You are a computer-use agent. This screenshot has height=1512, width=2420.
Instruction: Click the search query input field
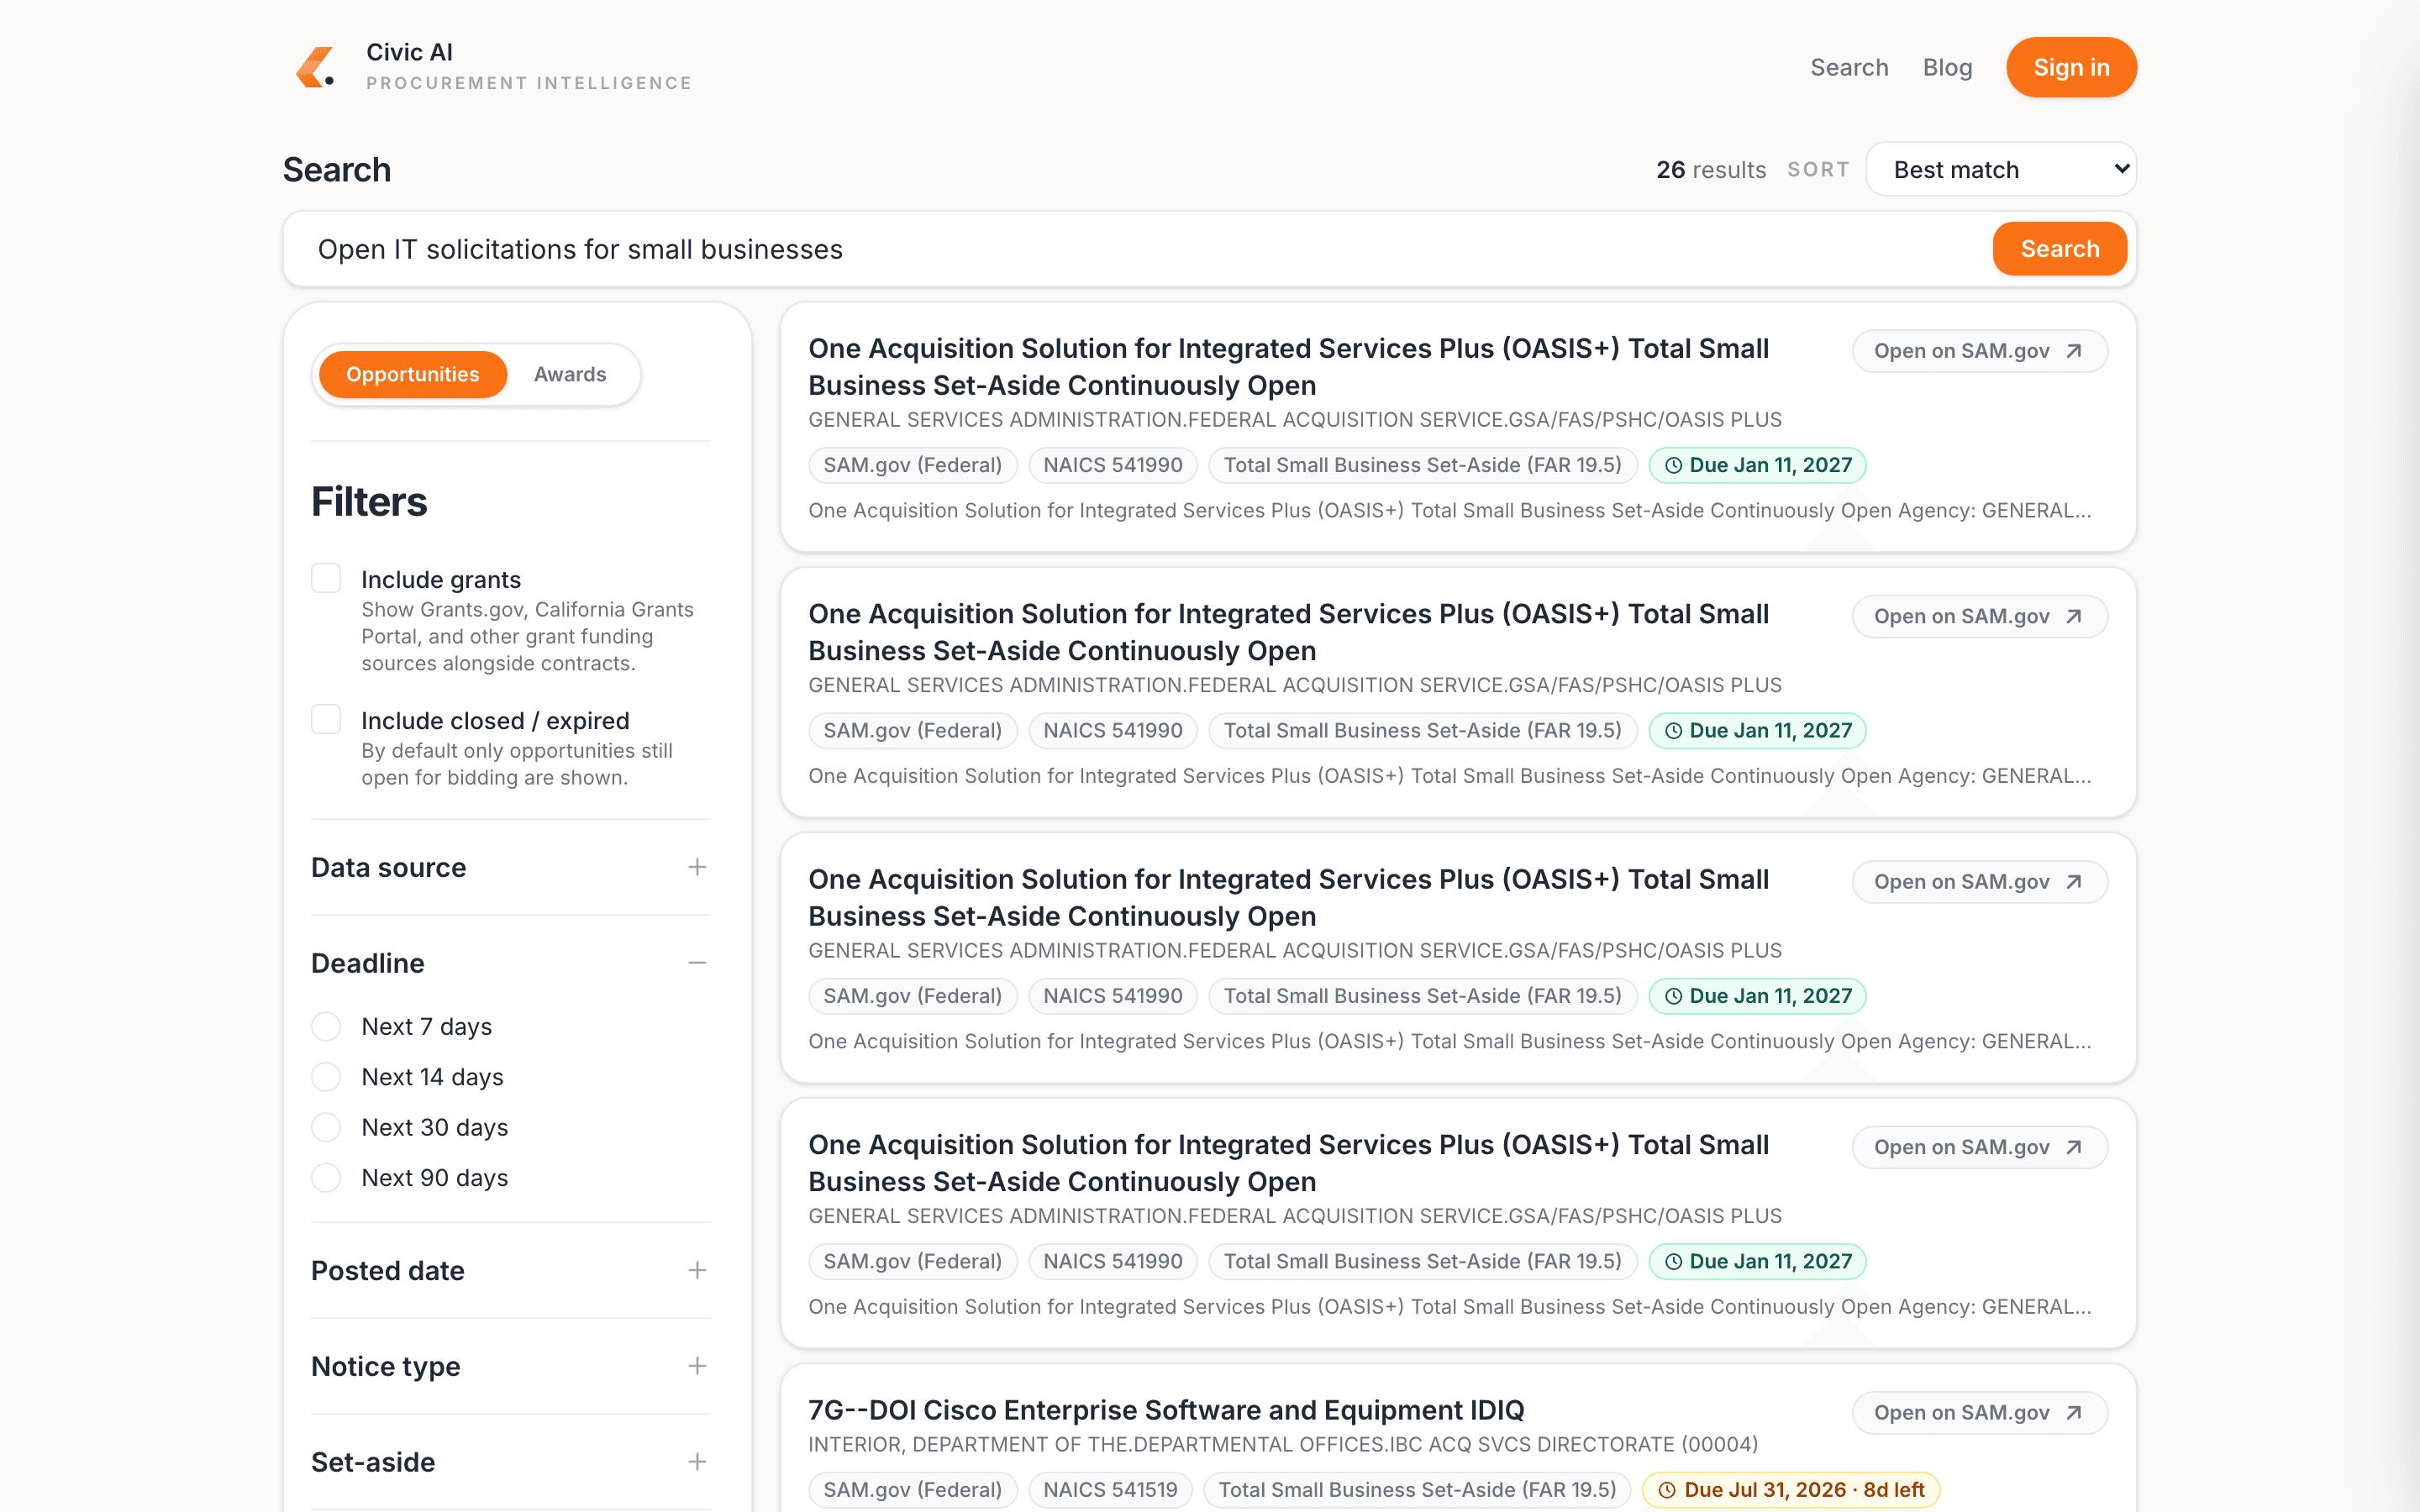(x=1140, y=249)
